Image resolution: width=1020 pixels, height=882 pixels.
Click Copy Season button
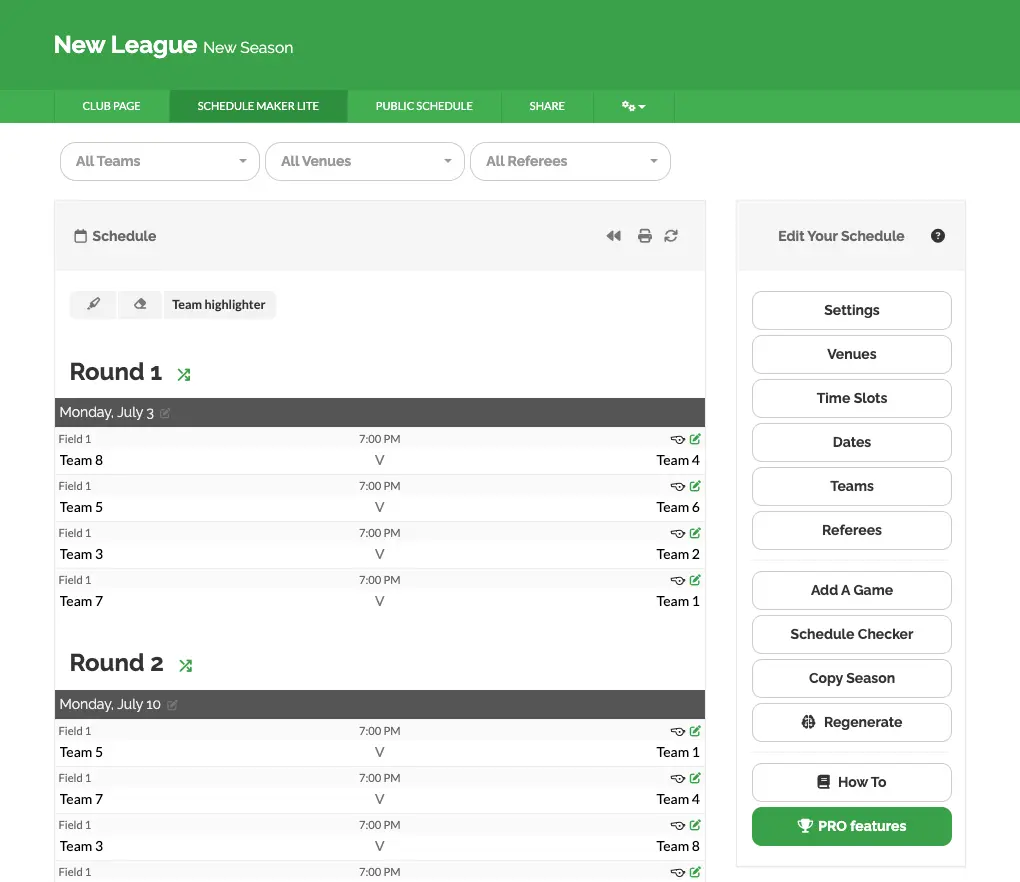(852, 678)
